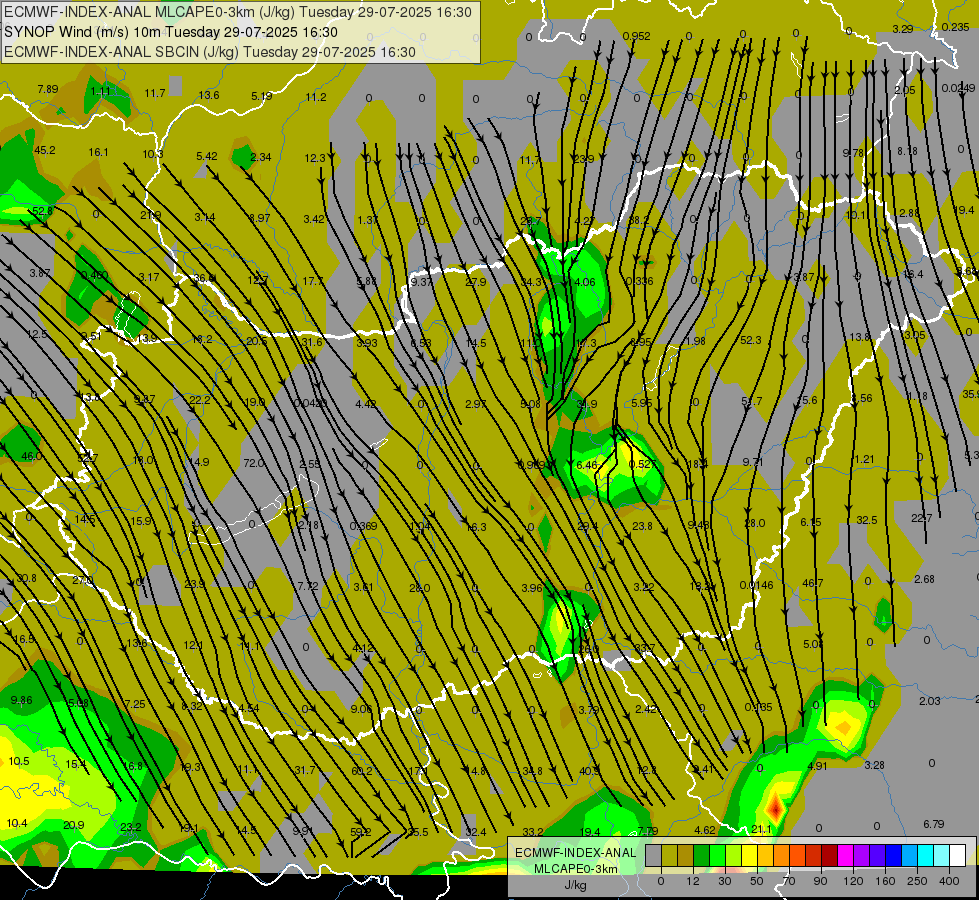Click the orange CAPE maximum spot
Image resolution: width=979 pixels, height=900 pixels.
tap(844, 728)
